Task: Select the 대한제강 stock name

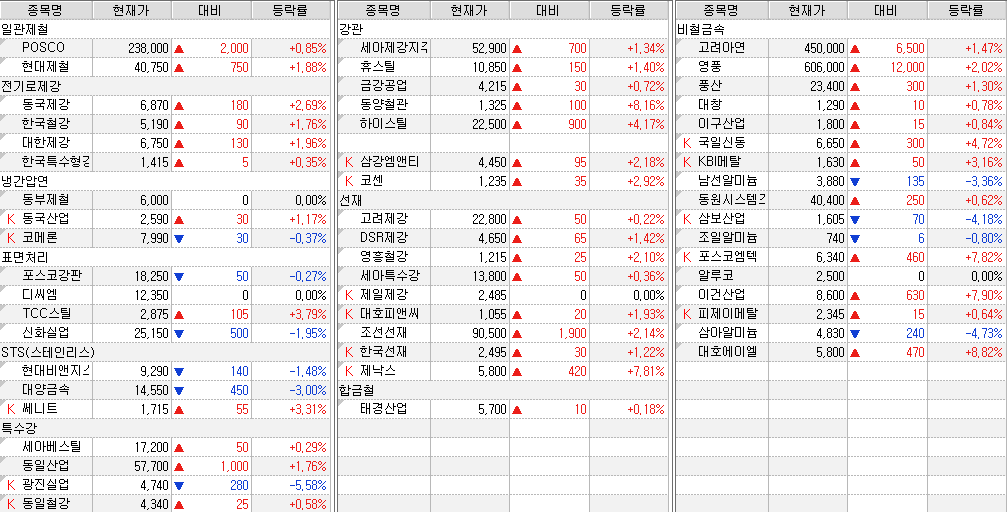Action: [45, 142]
